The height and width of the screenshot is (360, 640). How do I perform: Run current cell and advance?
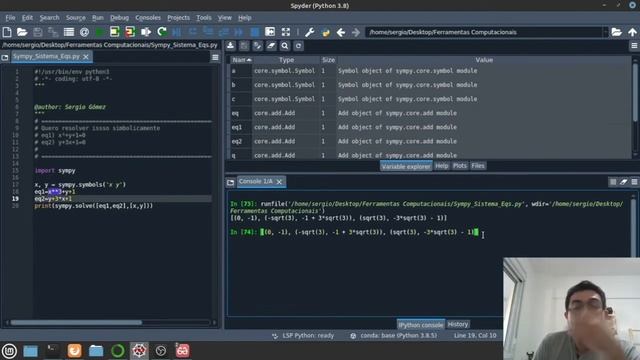tap(130, 32)
